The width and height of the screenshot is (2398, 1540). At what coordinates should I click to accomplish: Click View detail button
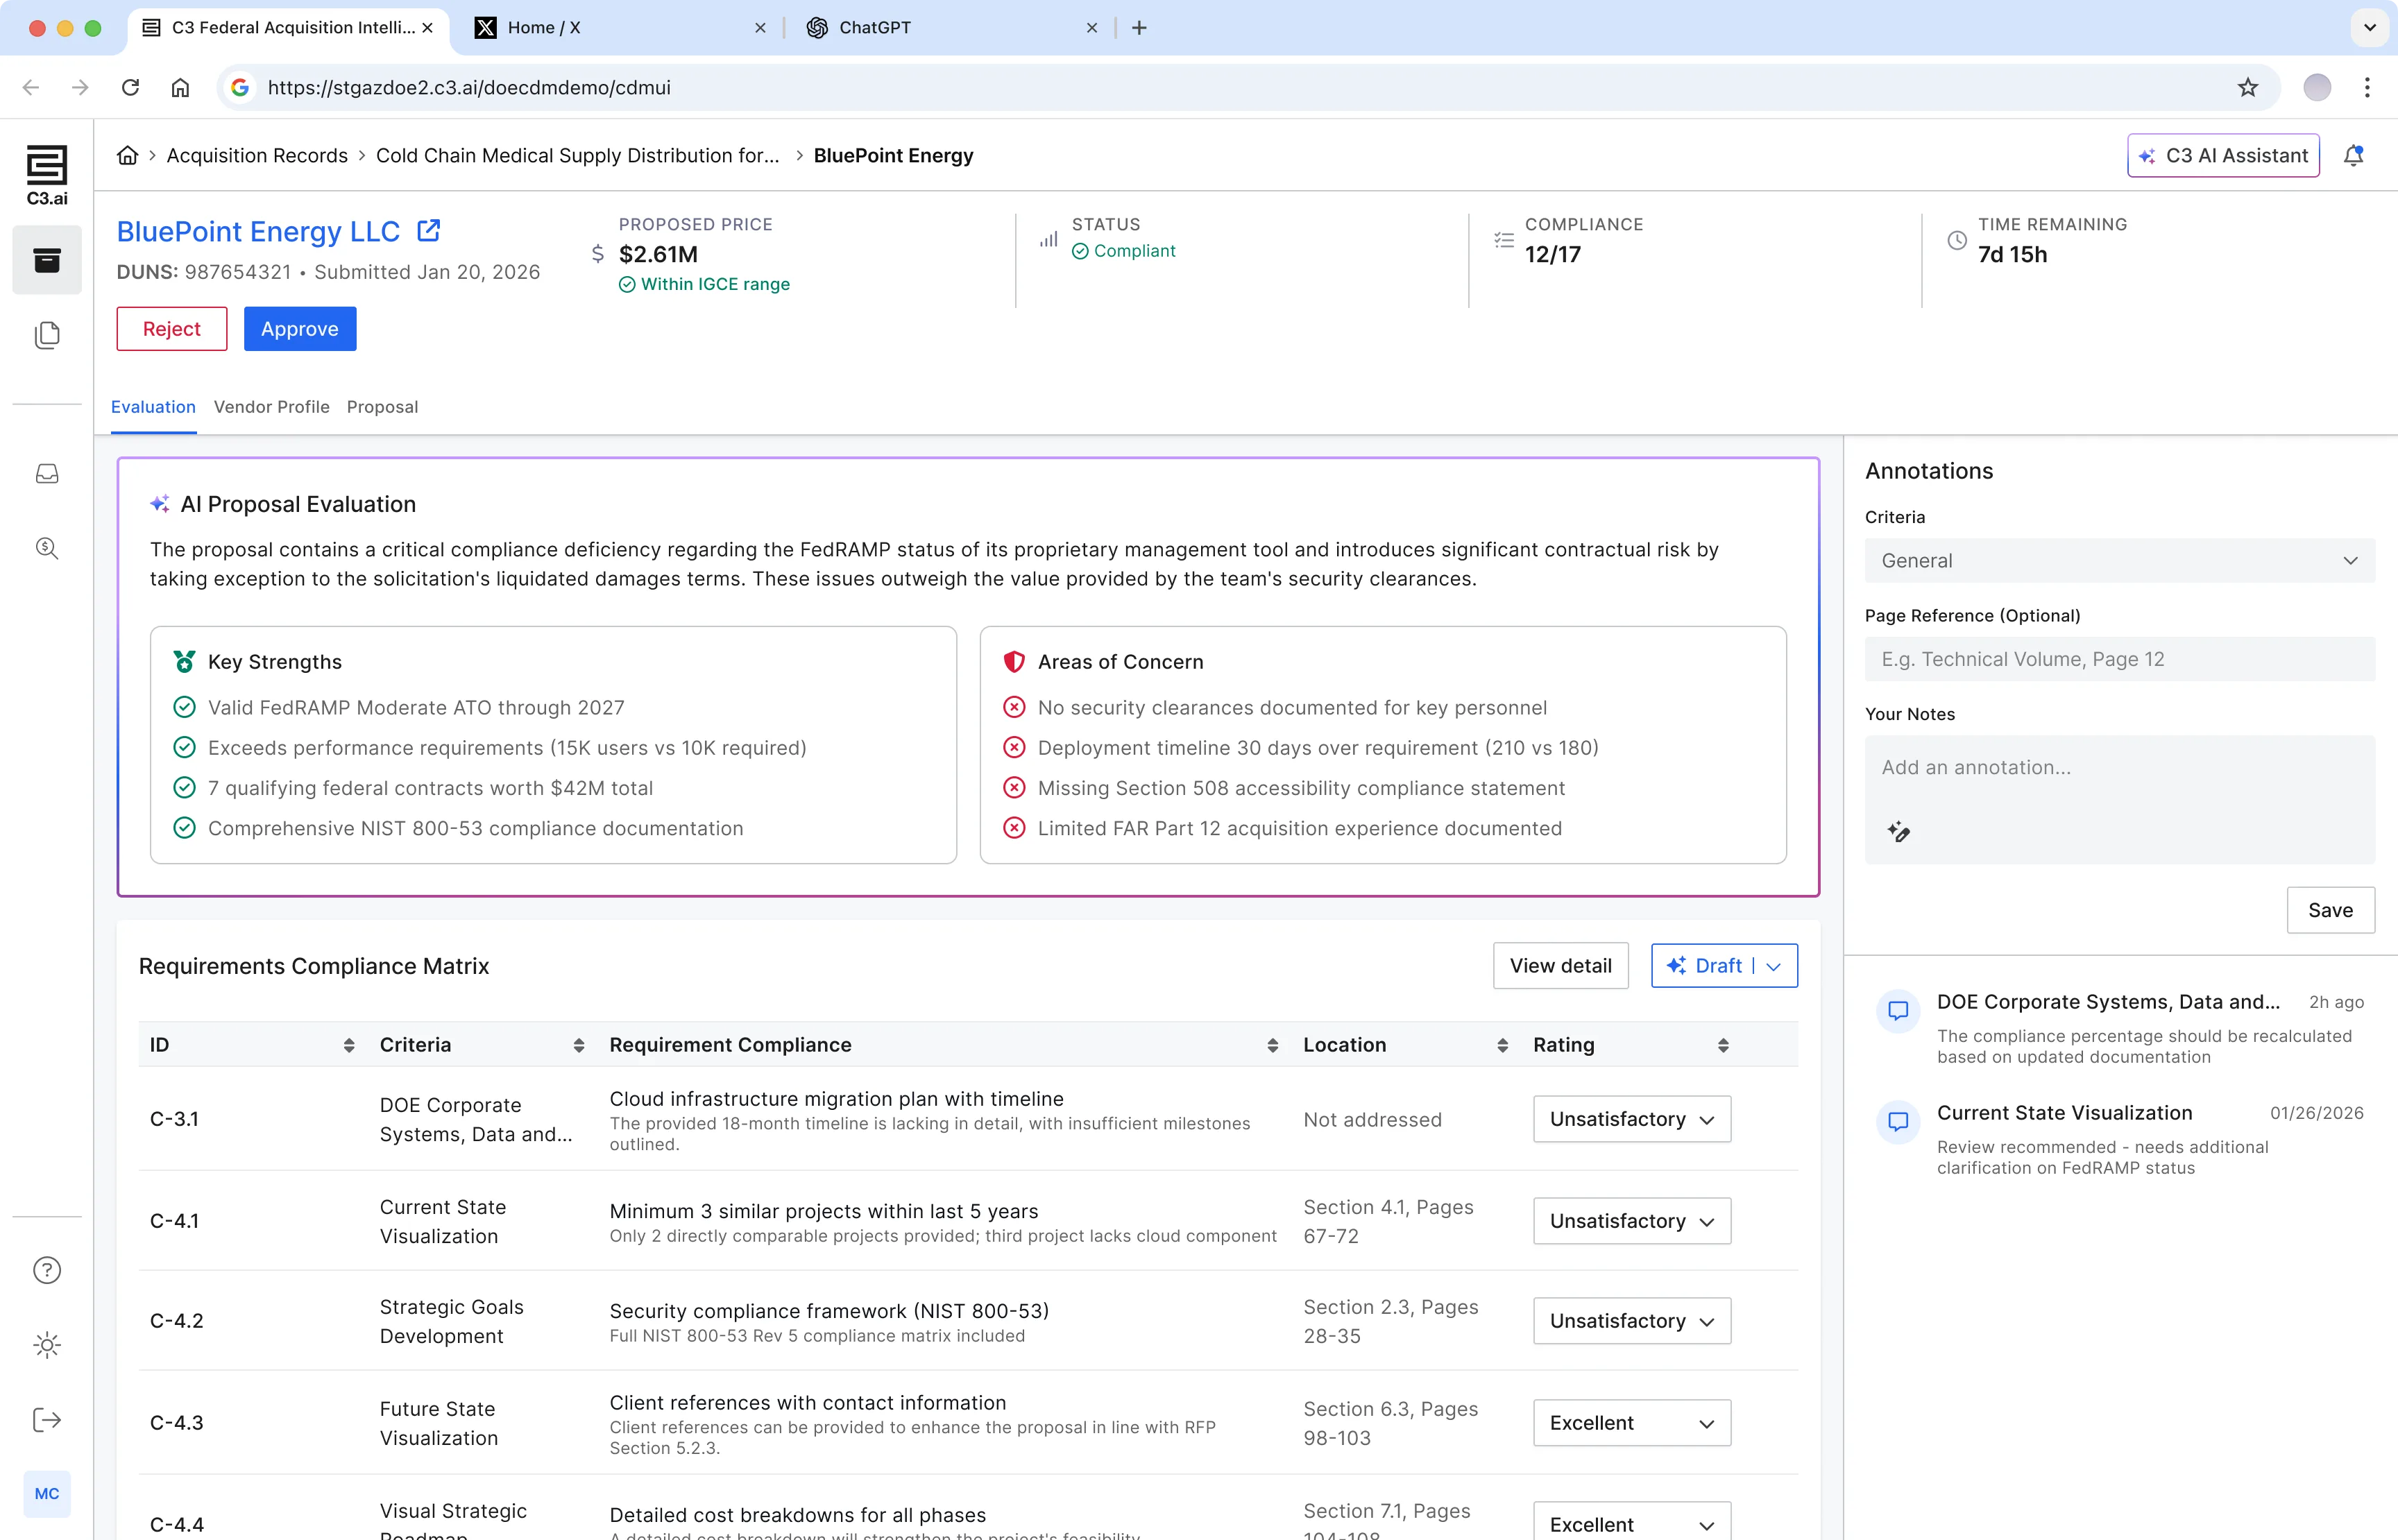(1560, 966)
